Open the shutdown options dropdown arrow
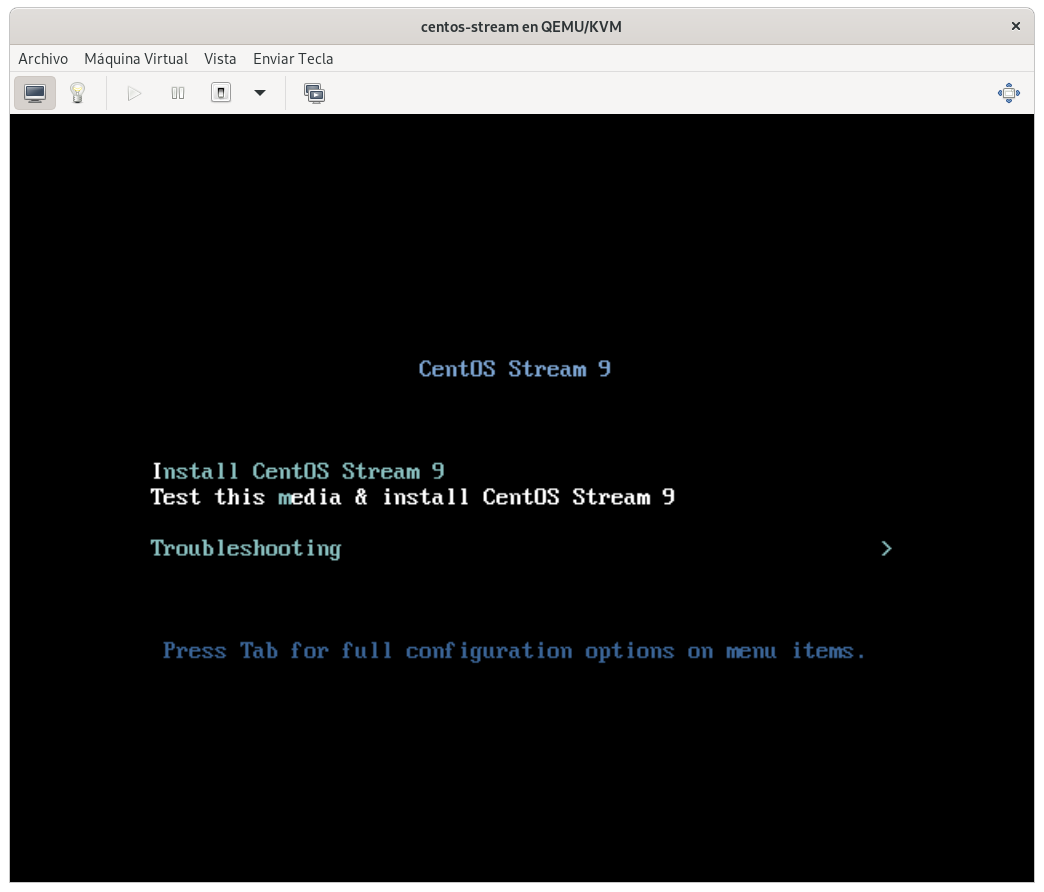The image size is (1044, 892). pyautogui.click(x=260, y=93)
